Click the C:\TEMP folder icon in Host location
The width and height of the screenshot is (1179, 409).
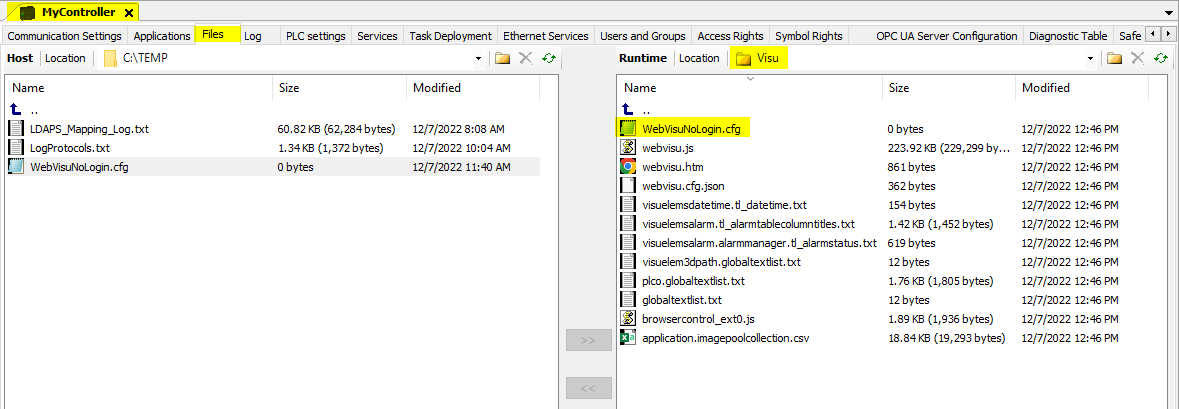point(111,58)
